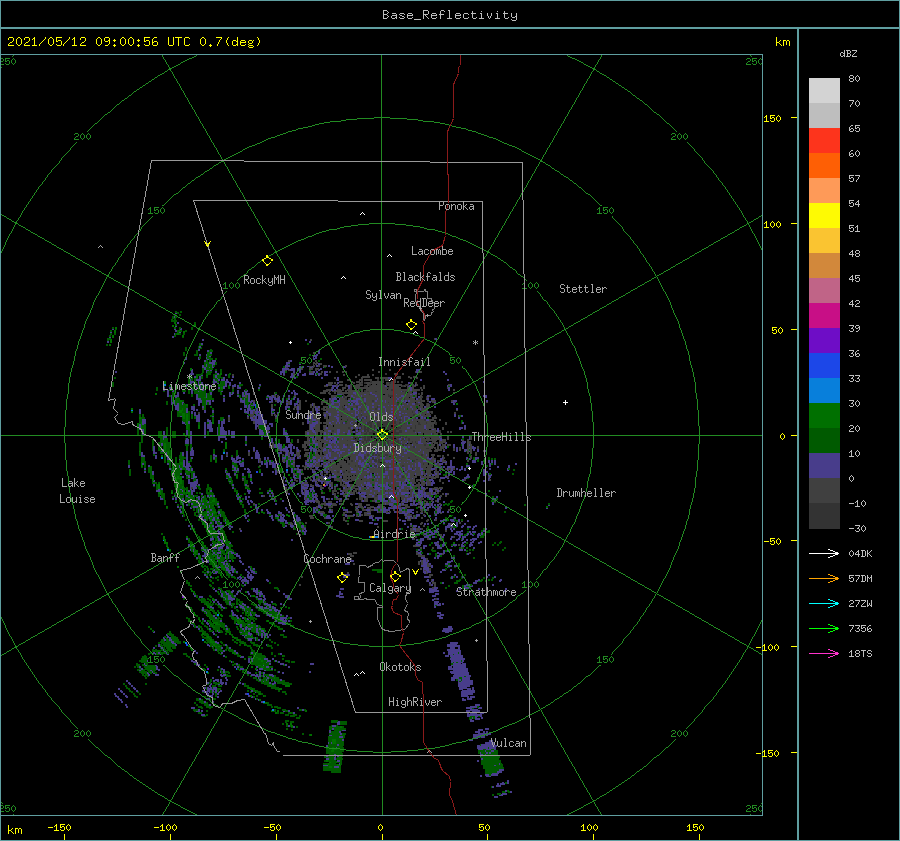Click the Lacombe label

coord(432,251)
